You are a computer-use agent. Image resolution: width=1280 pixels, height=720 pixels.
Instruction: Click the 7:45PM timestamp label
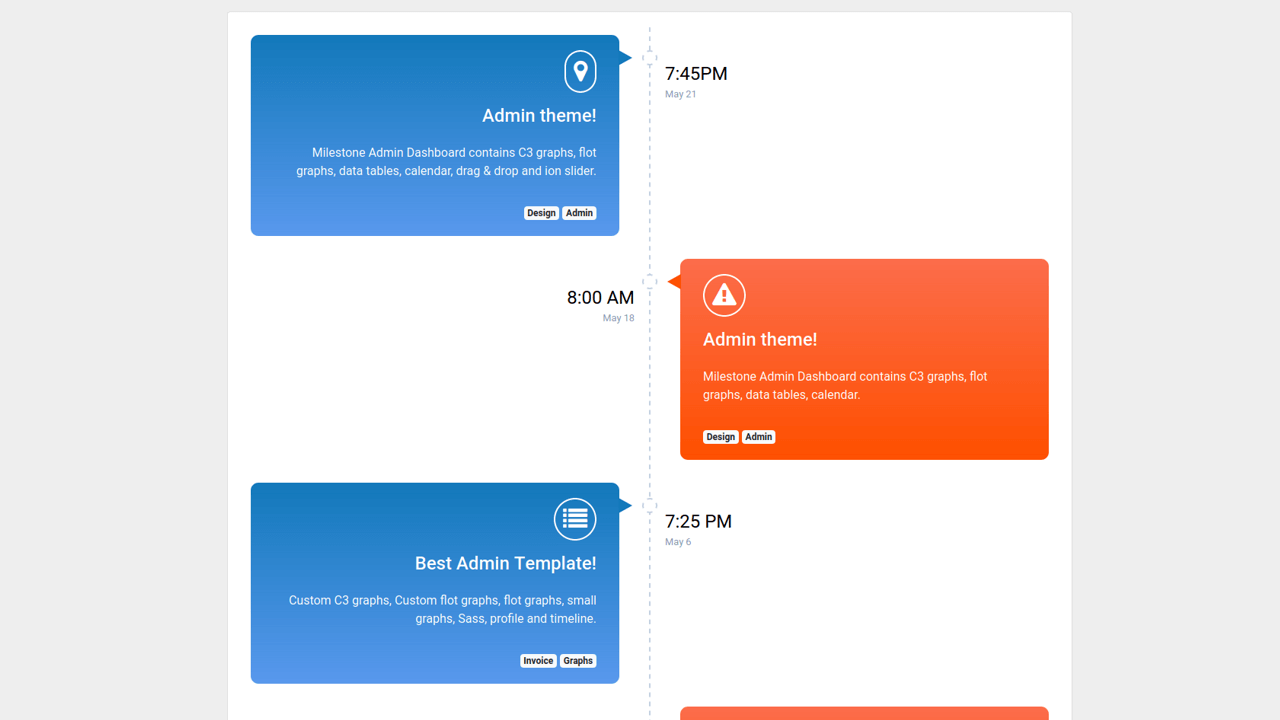pos(695,74)
